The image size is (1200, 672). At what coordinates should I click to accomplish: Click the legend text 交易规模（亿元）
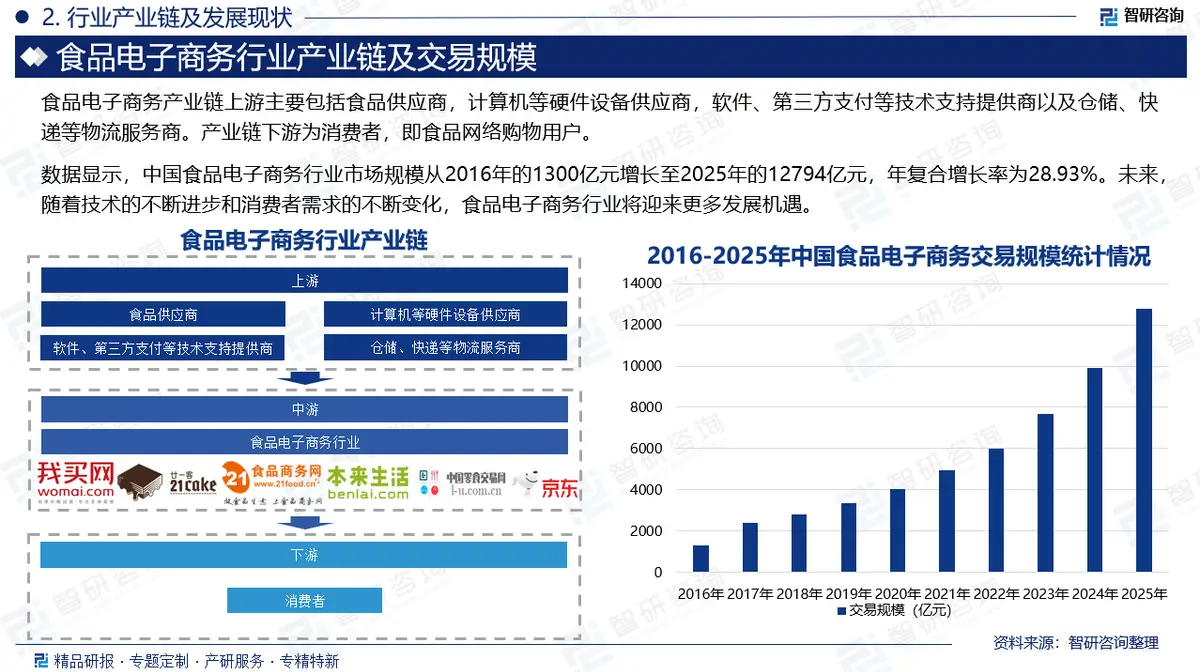[x=900, y=610]
